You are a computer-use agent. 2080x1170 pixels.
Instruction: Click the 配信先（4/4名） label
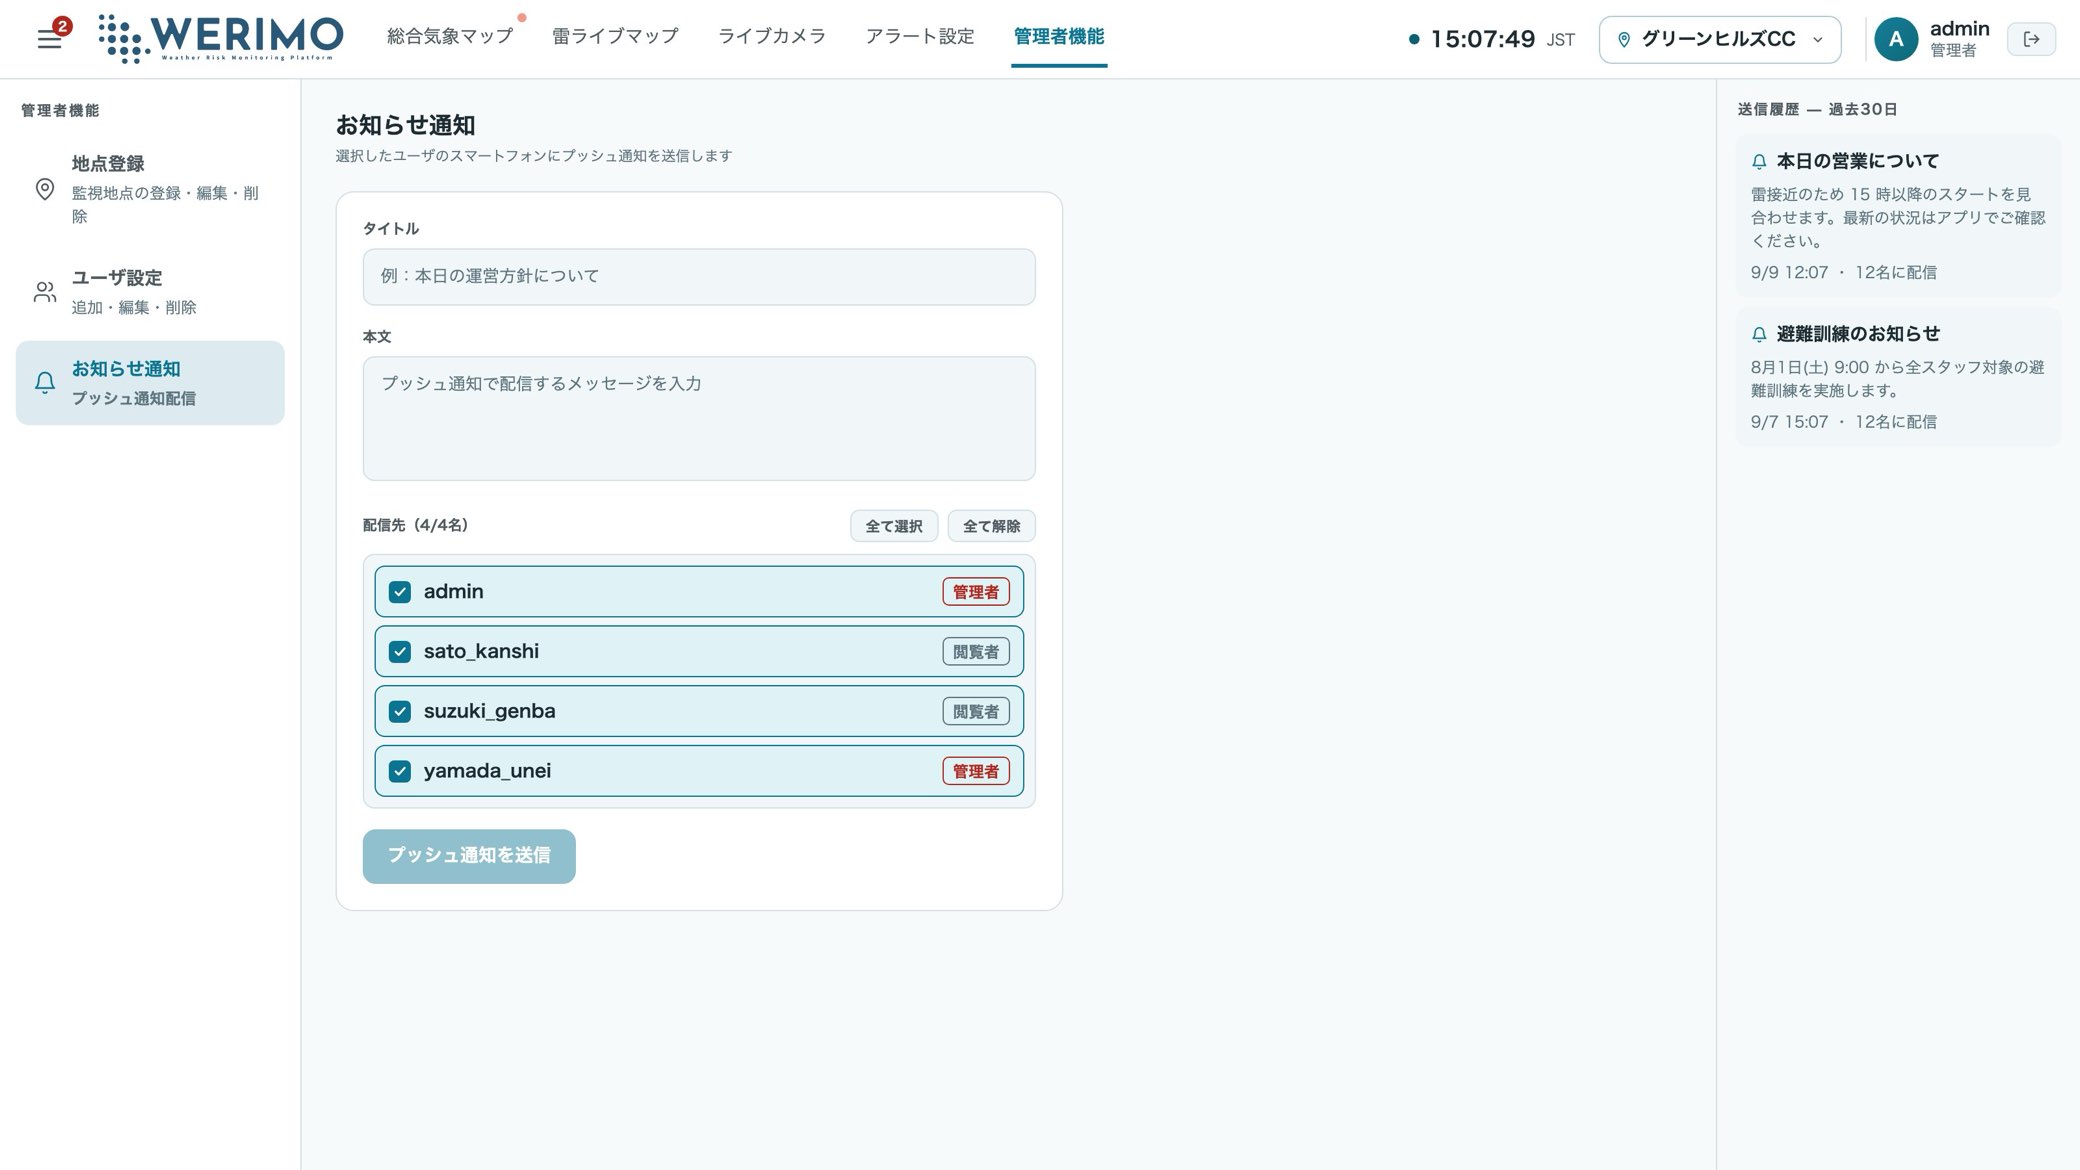click(x=415, y=525)
